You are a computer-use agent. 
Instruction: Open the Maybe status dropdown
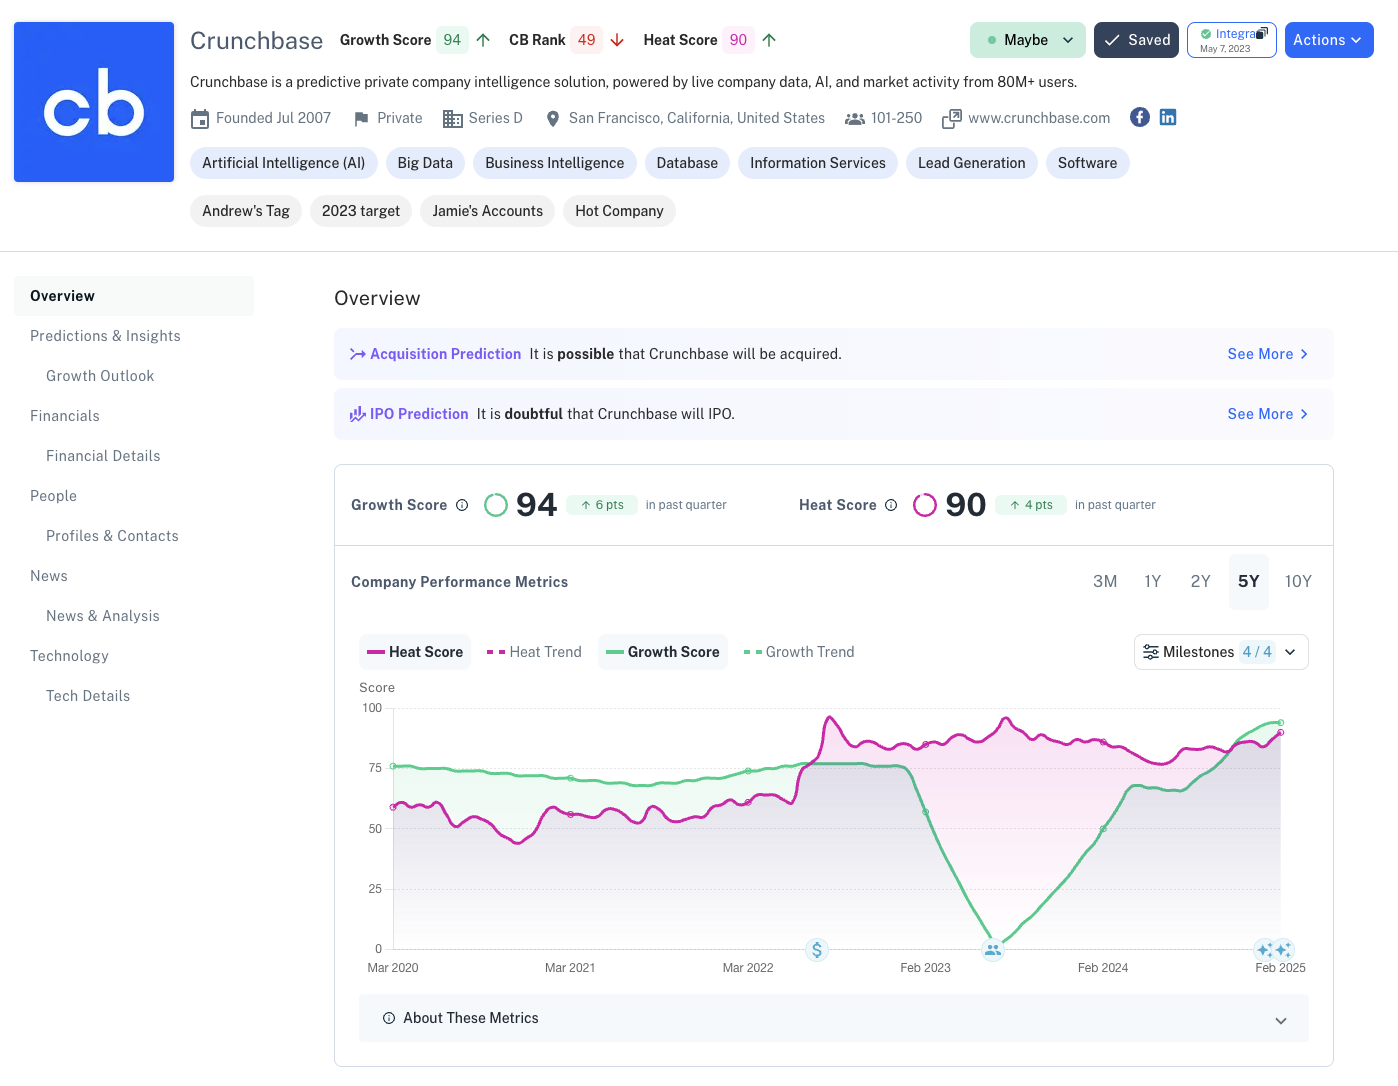[1027, 40]
